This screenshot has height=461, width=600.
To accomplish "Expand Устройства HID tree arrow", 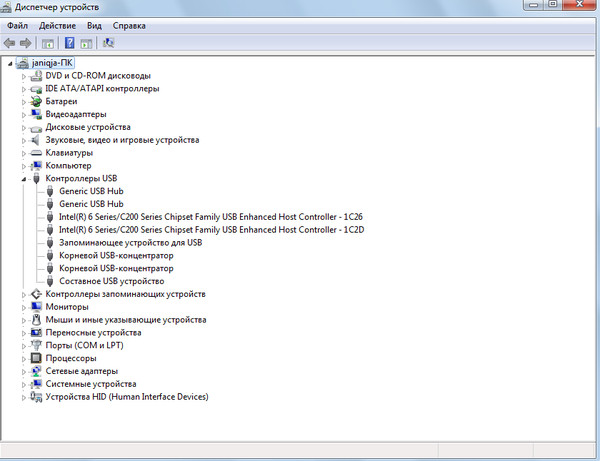I will point(24,397).
